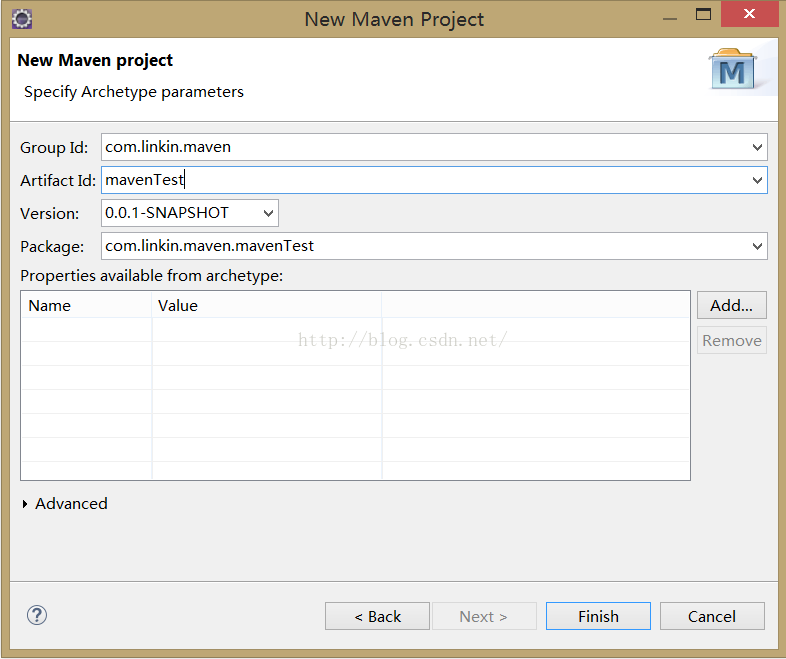The image size is (786, 659).
Task: Click the Add... button
Action: 731,305
